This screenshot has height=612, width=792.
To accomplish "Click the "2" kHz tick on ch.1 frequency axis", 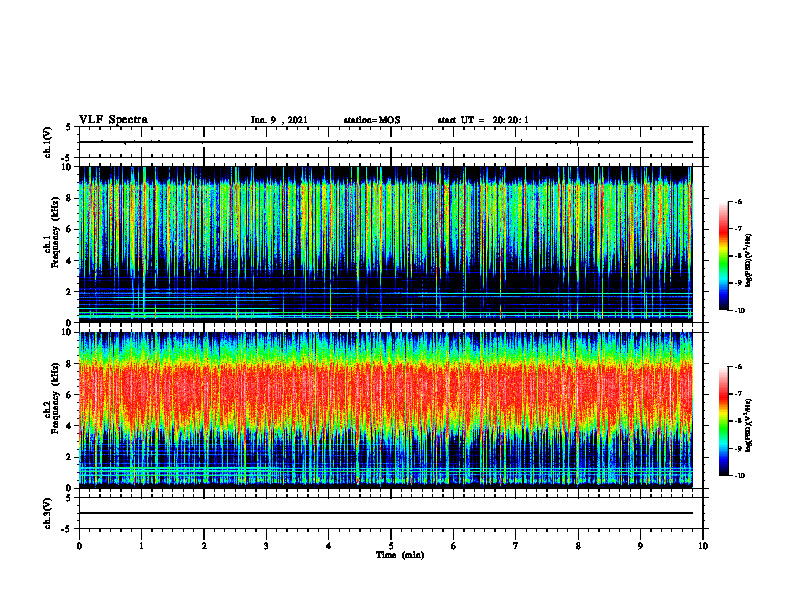I will tap(70, 291).
